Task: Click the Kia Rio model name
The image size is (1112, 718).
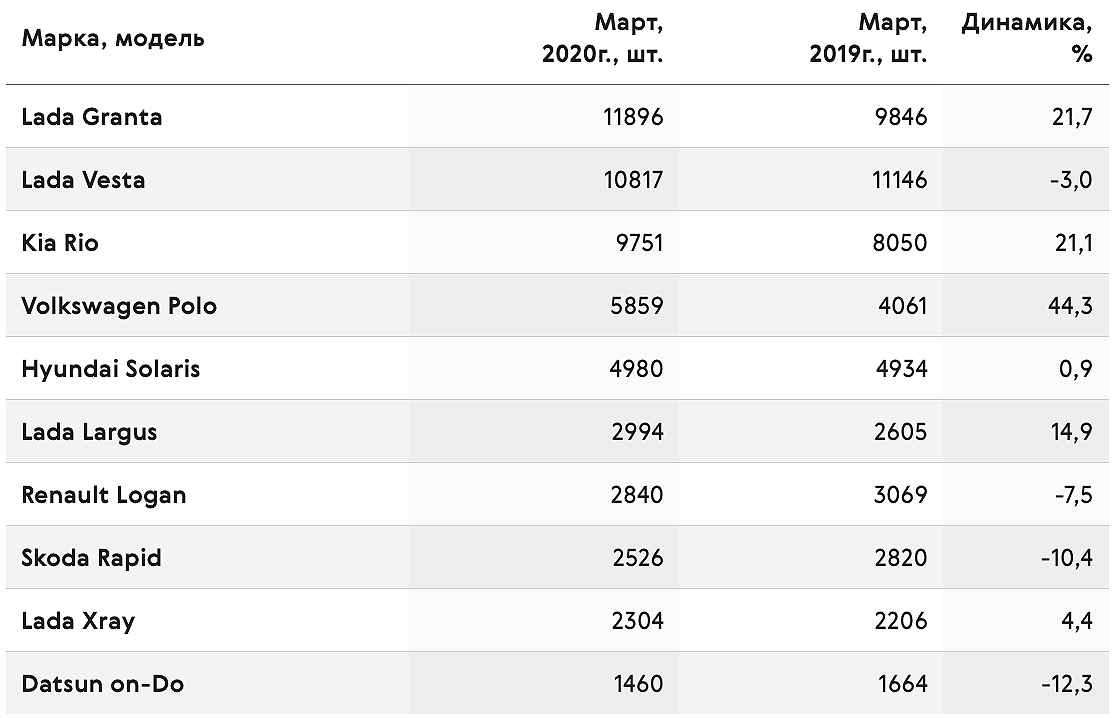Action: (x=60, y=243)
